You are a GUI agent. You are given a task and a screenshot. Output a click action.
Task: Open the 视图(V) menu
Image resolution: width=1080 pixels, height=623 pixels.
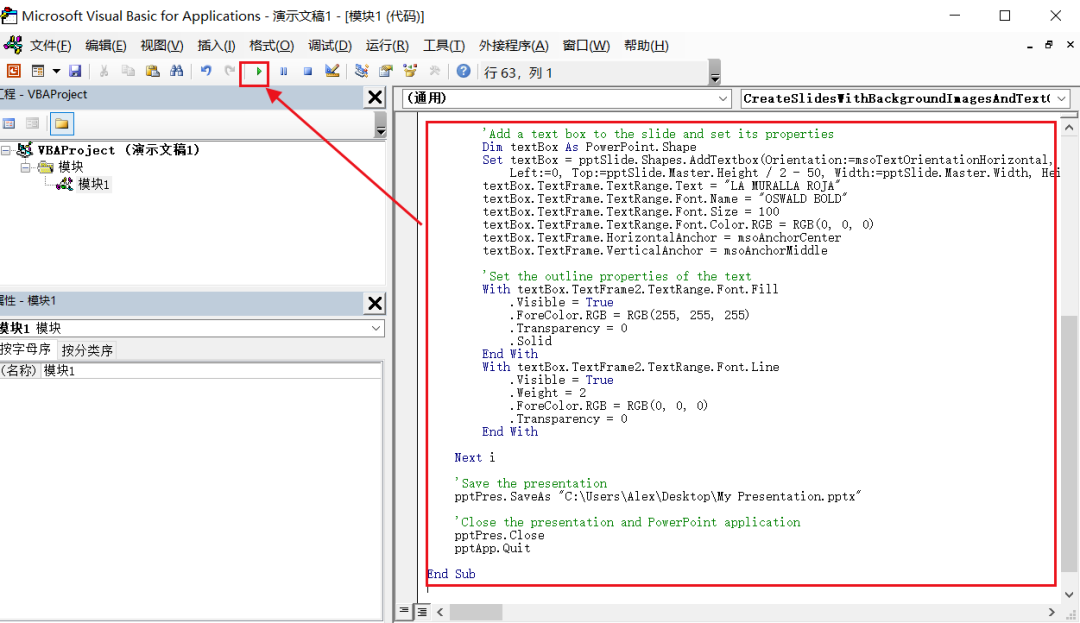tap(161, 45)
